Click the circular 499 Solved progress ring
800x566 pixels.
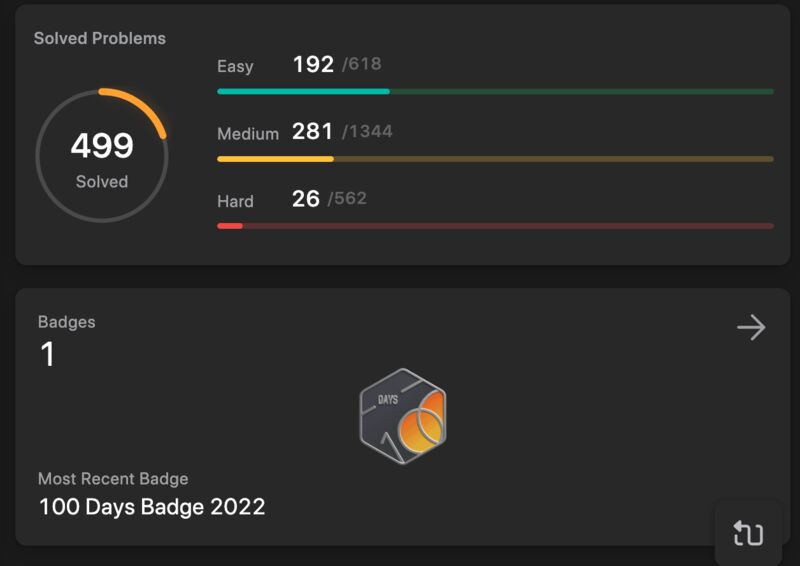(102, 156)
